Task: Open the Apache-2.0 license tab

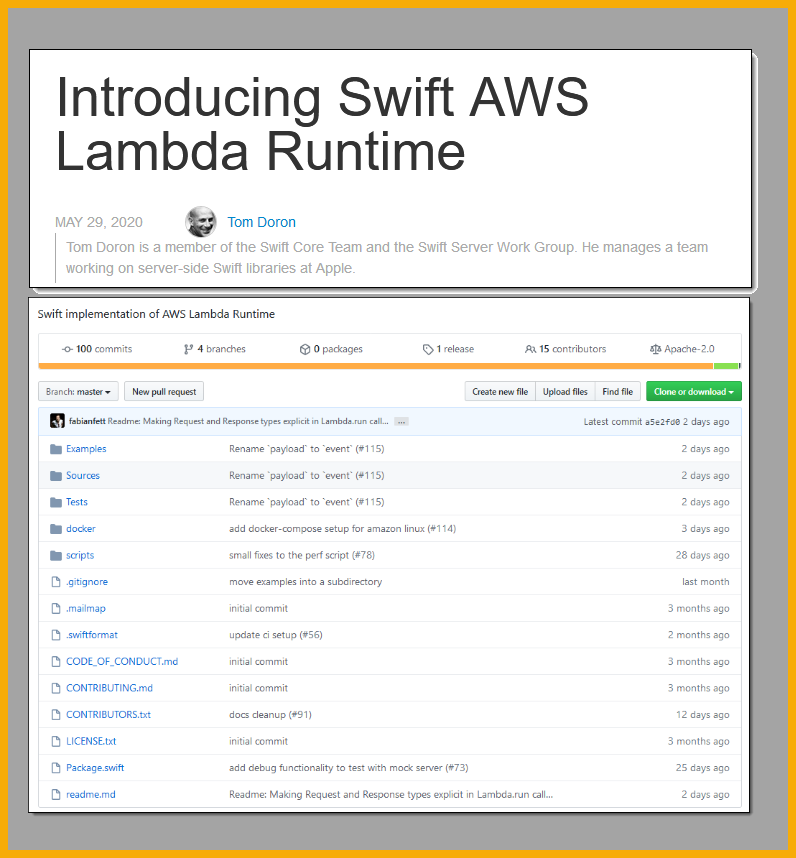Action: [682, 349]
